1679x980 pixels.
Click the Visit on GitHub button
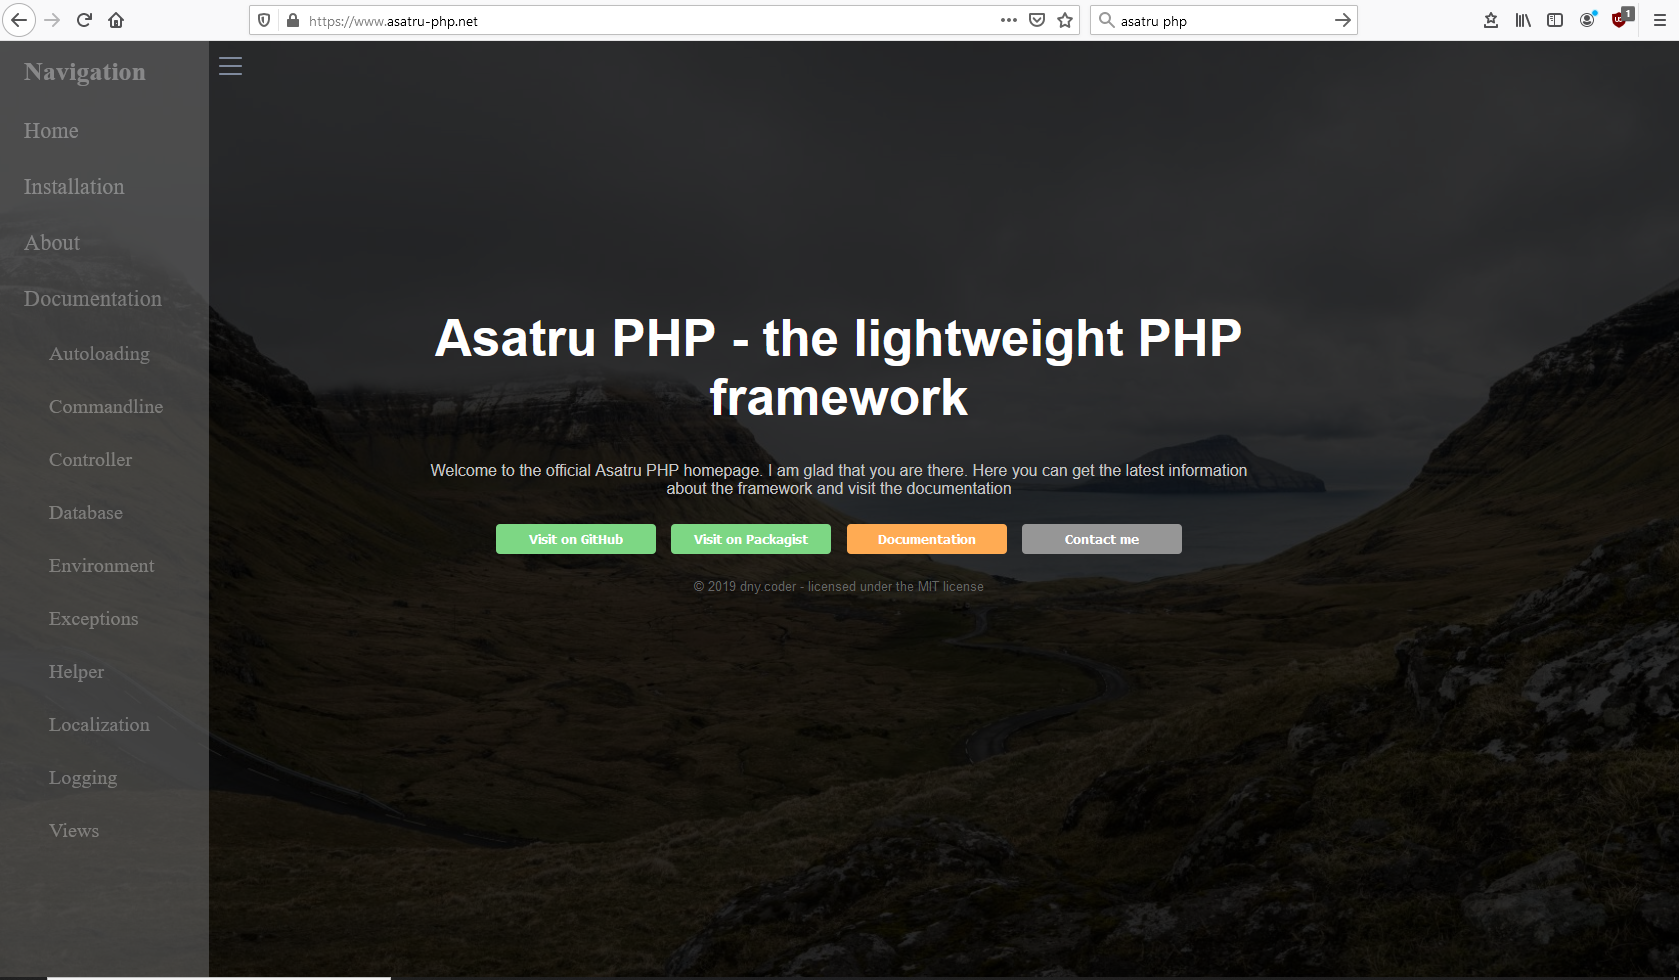pos(575,539)
